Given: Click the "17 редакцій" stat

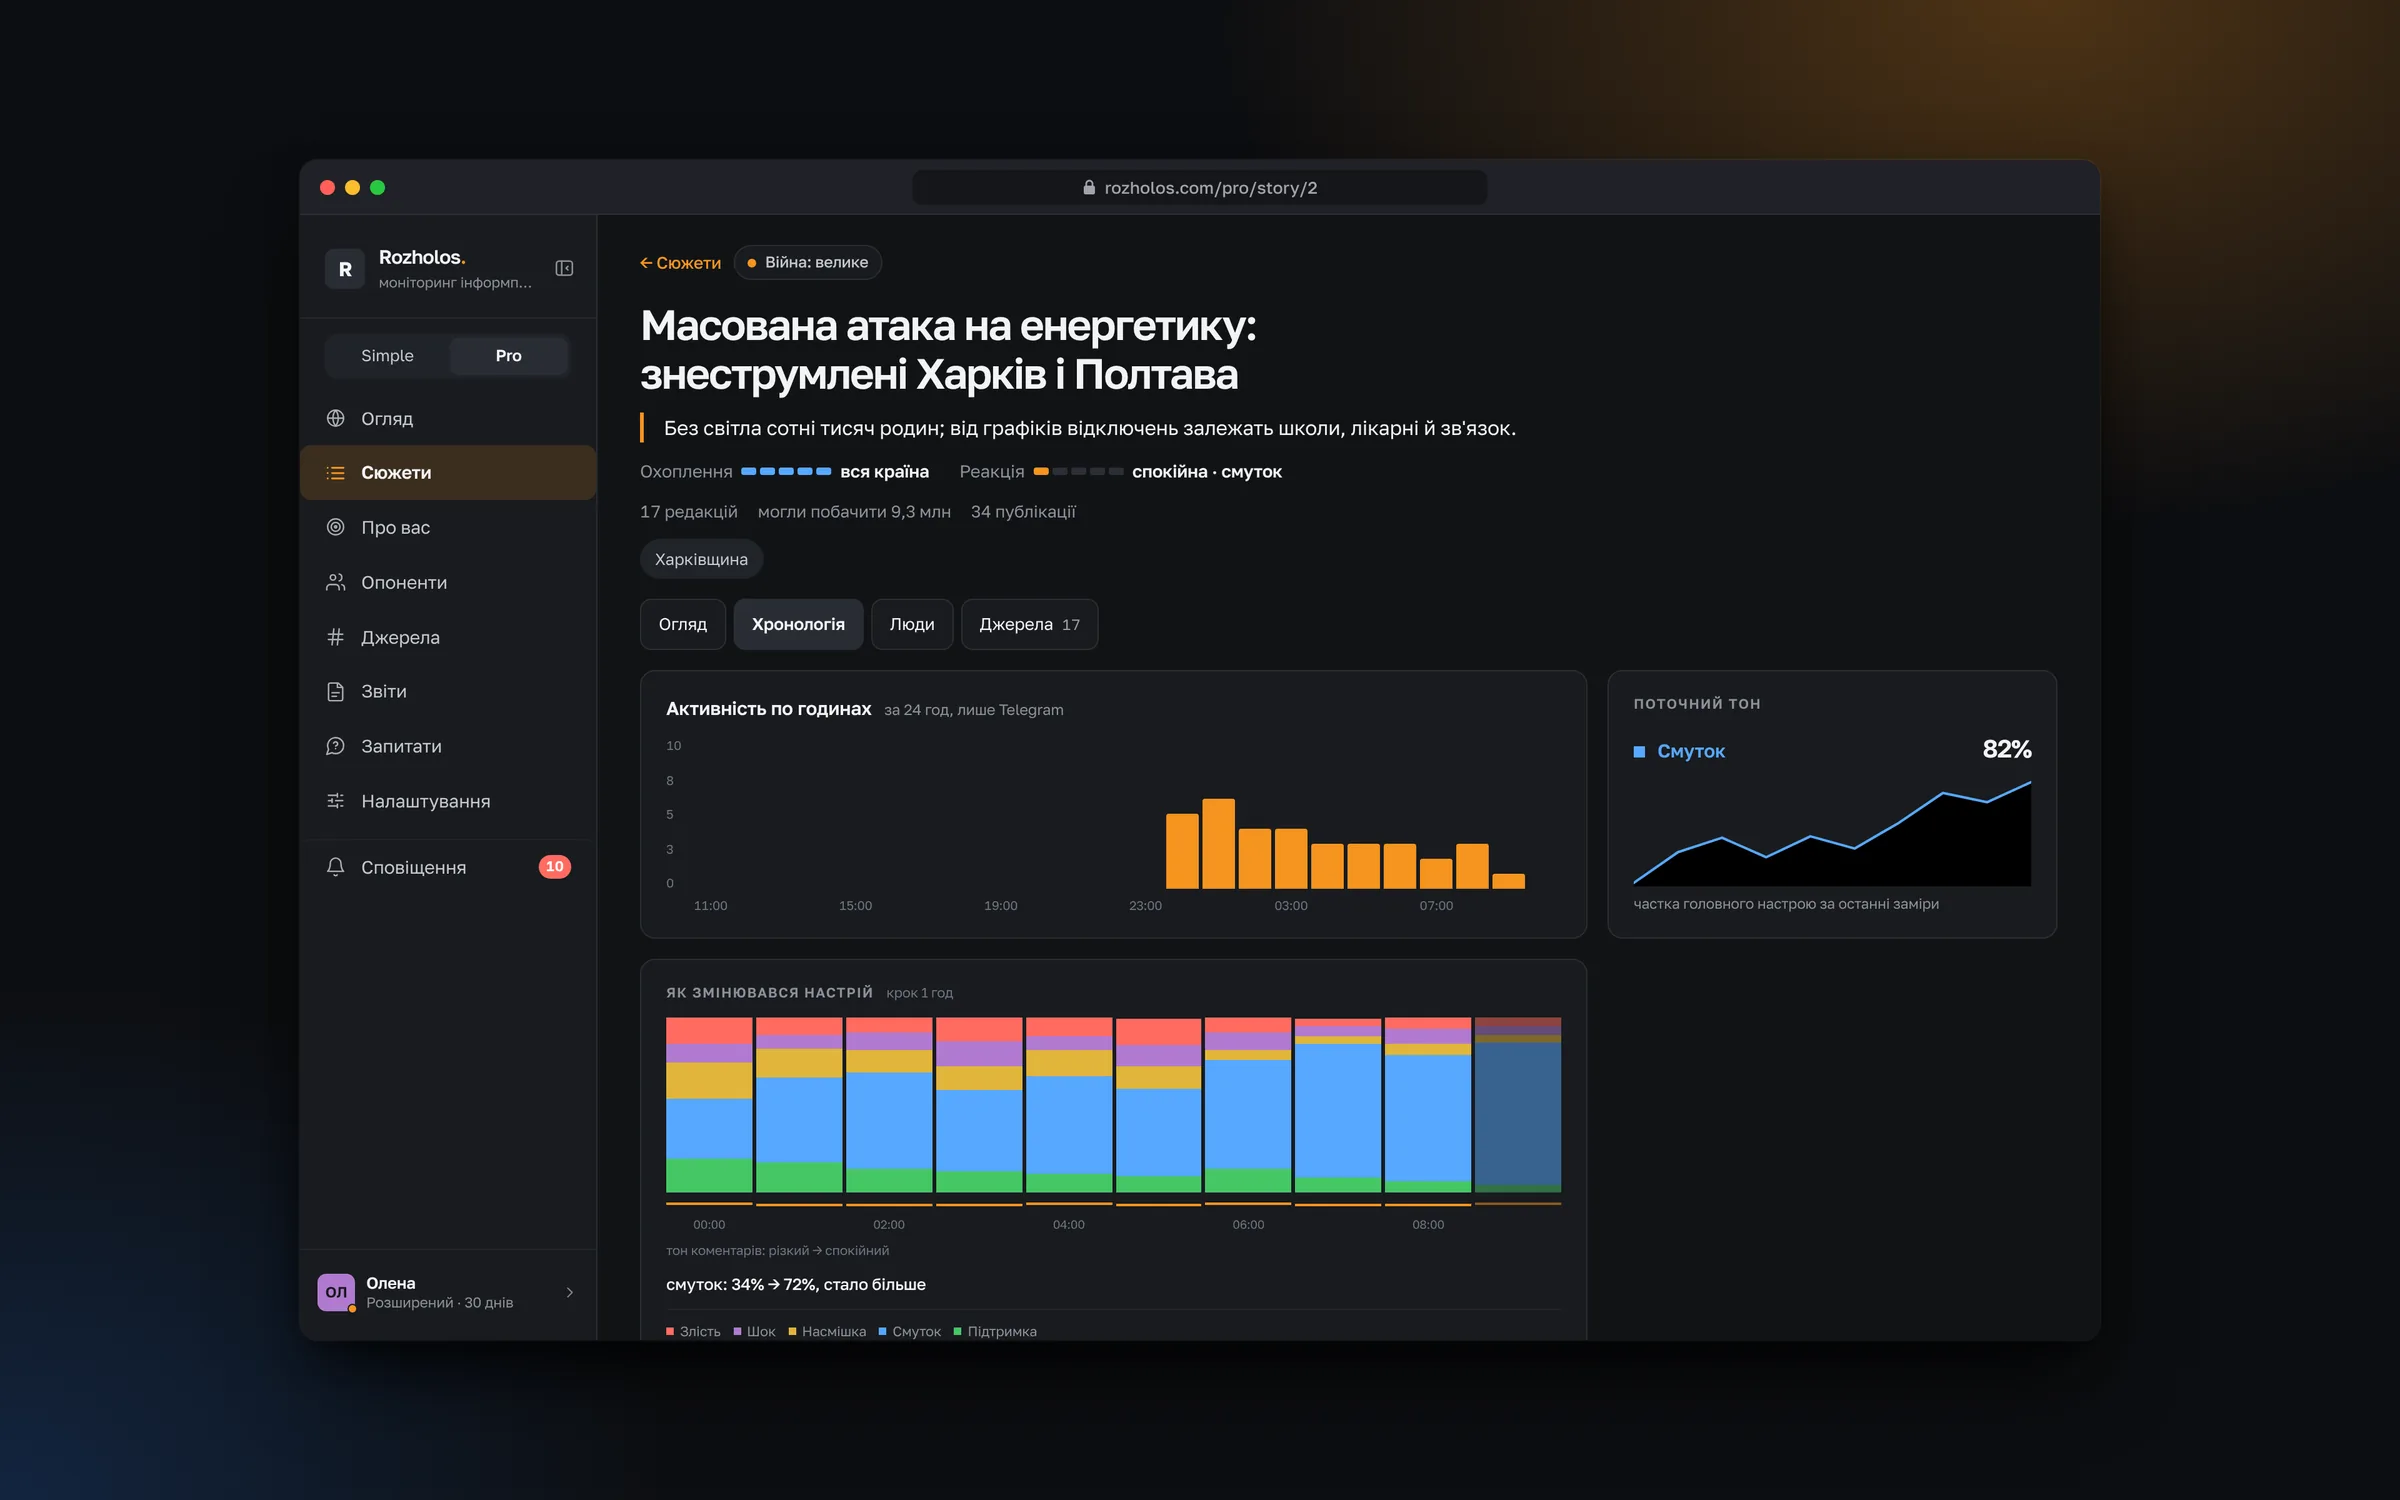Looking at the screenshot, I should (689, 512).
